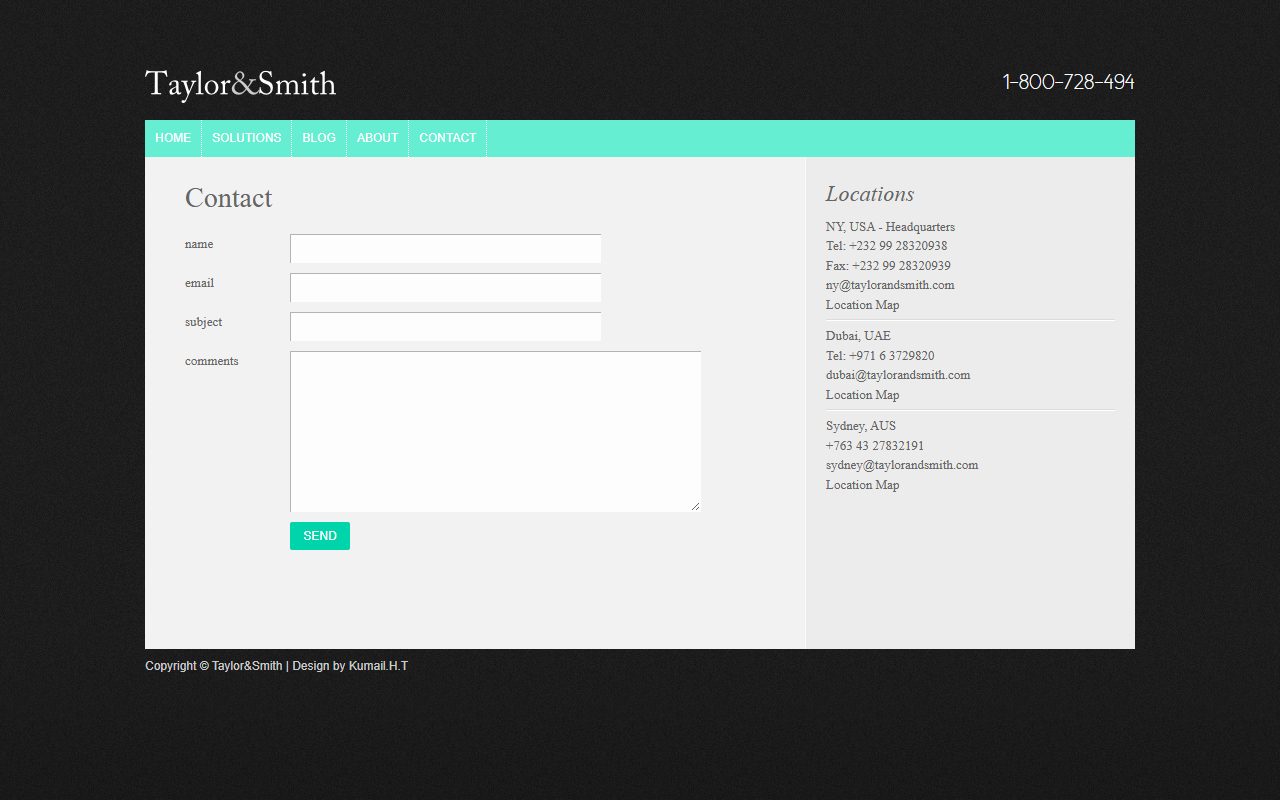Click the Dubai telephone number +971 6 3729820
This screenshot has width=1280, height=800.
(x=892, y=356)
